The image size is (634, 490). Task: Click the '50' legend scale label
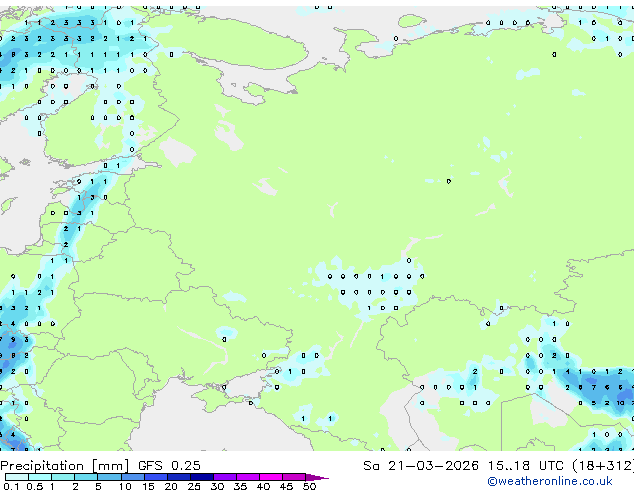pyautogui.click(x=309, y=486)
